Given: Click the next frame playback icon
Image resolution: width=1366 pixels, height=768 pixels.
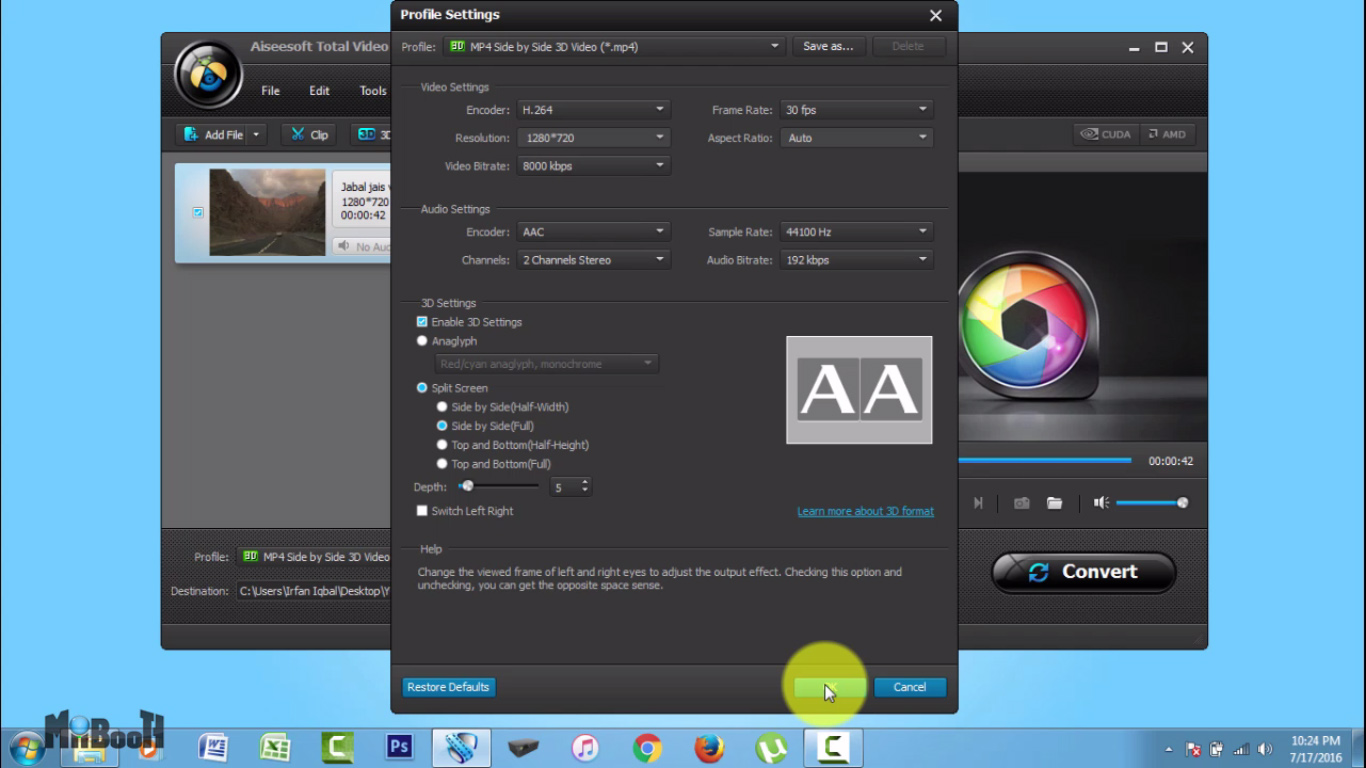Looking at the screenshot, I should coord(978,503).
